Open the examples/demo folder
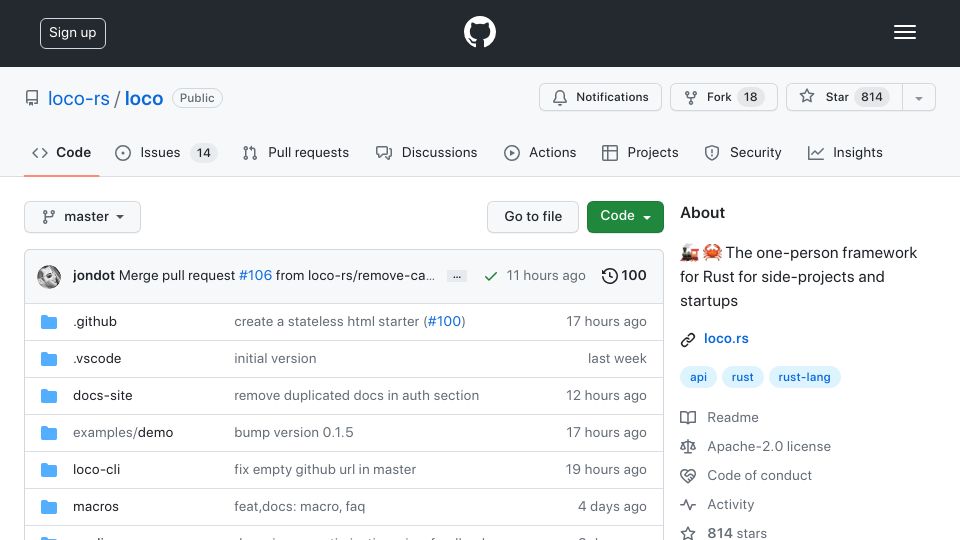This screenshot has width=960, height=540. (122, 433)
